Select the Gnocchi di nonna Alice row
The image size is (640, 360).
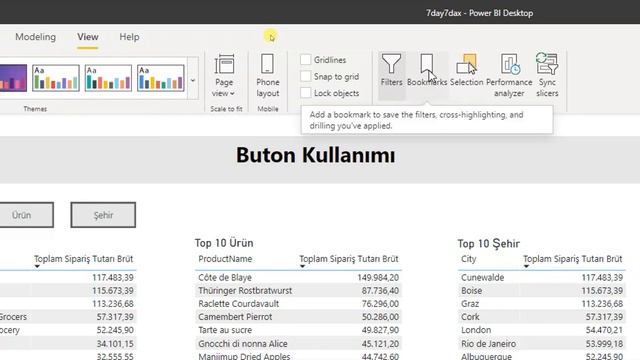(x=298, y=344)
